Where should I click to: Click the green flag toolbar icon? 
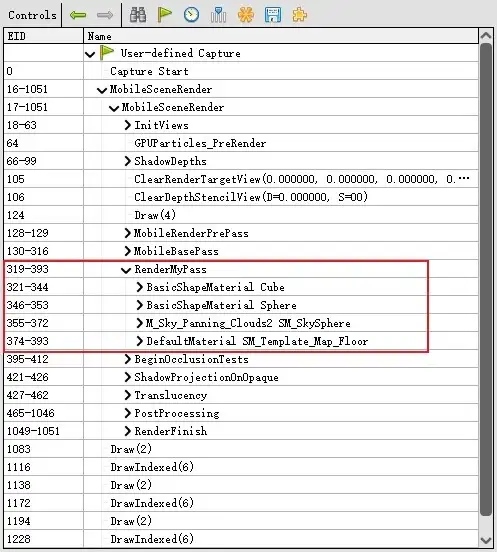[x=164, y=15]
